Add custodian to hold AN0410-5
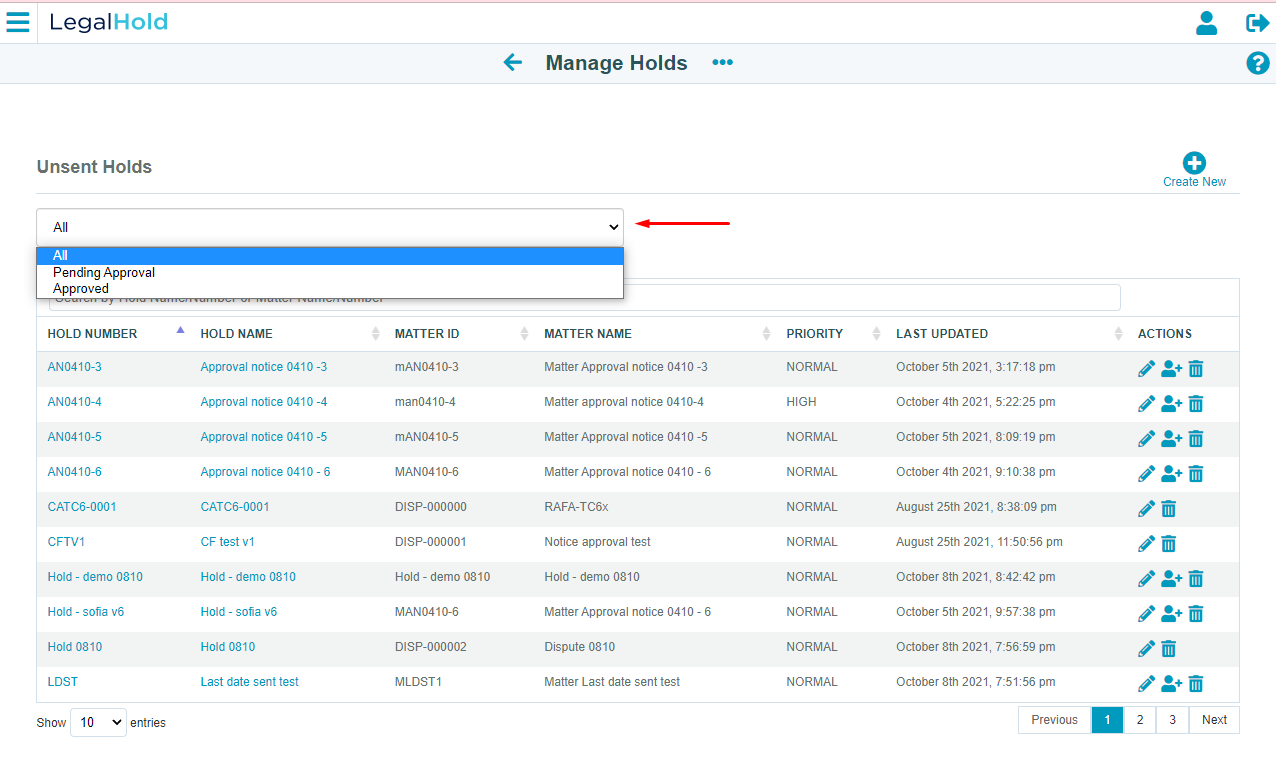This screenshot has width=1276, height=758. pos(1171,439)
